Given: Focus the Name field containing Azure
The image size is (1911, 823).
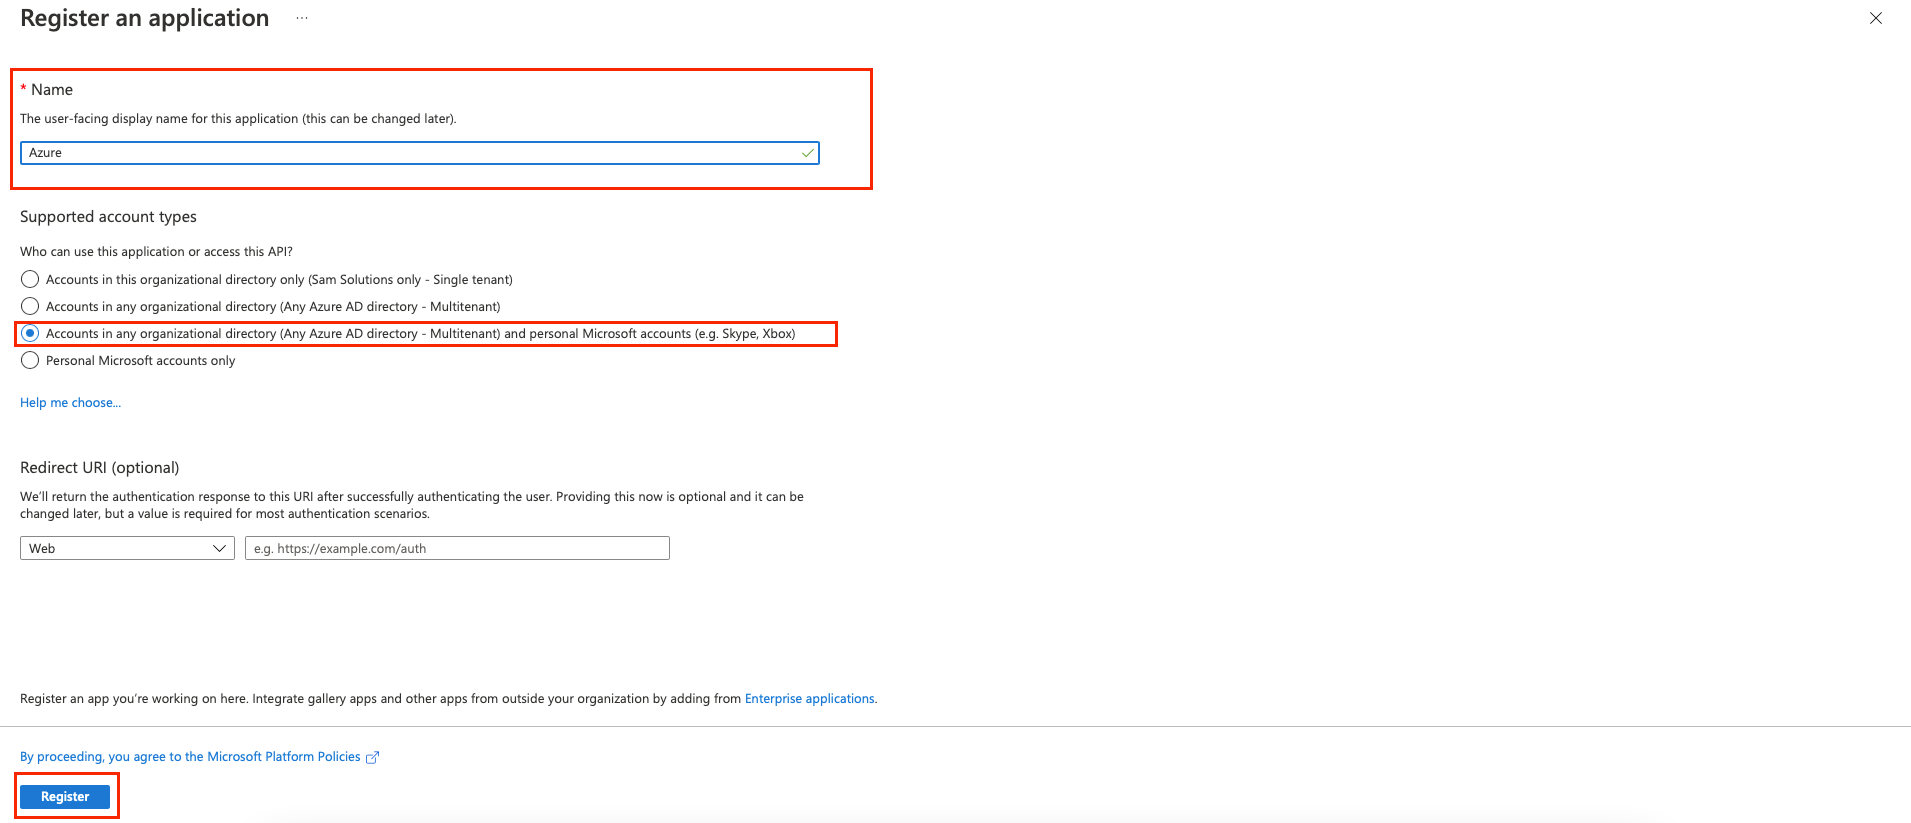Looking at the screenshot, I should click(410, 153).
